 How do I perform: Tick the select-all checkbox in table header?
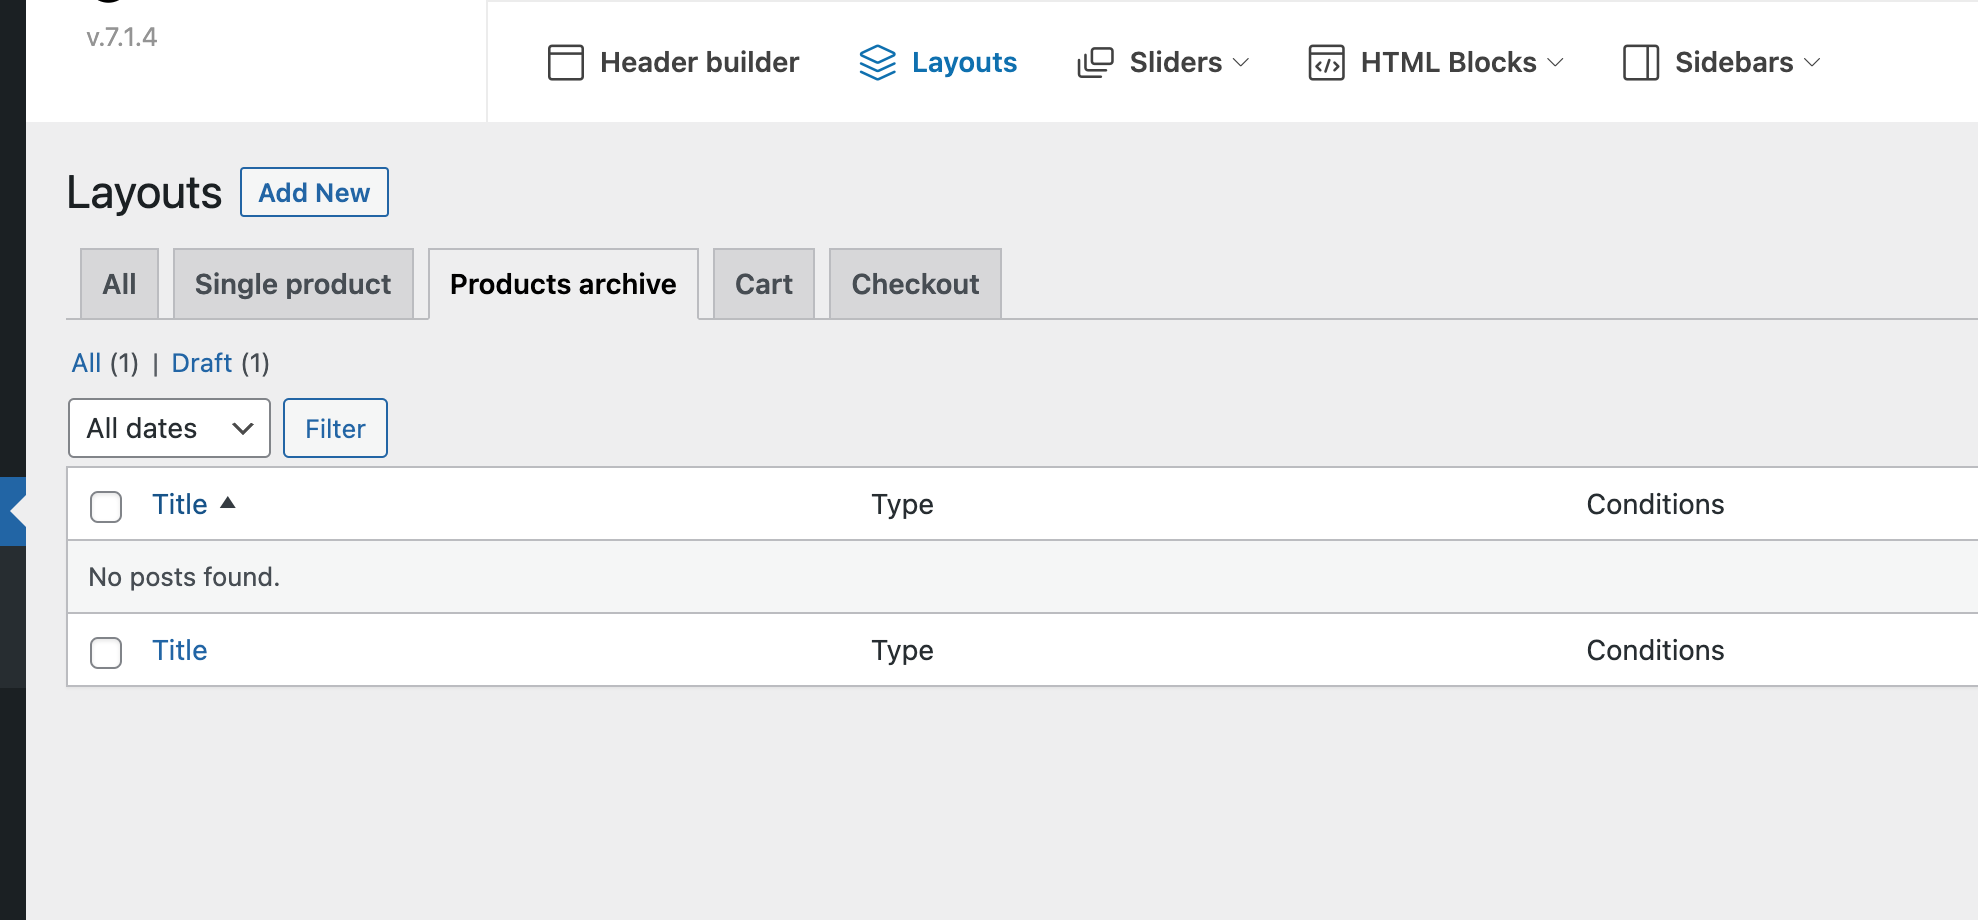106,506
